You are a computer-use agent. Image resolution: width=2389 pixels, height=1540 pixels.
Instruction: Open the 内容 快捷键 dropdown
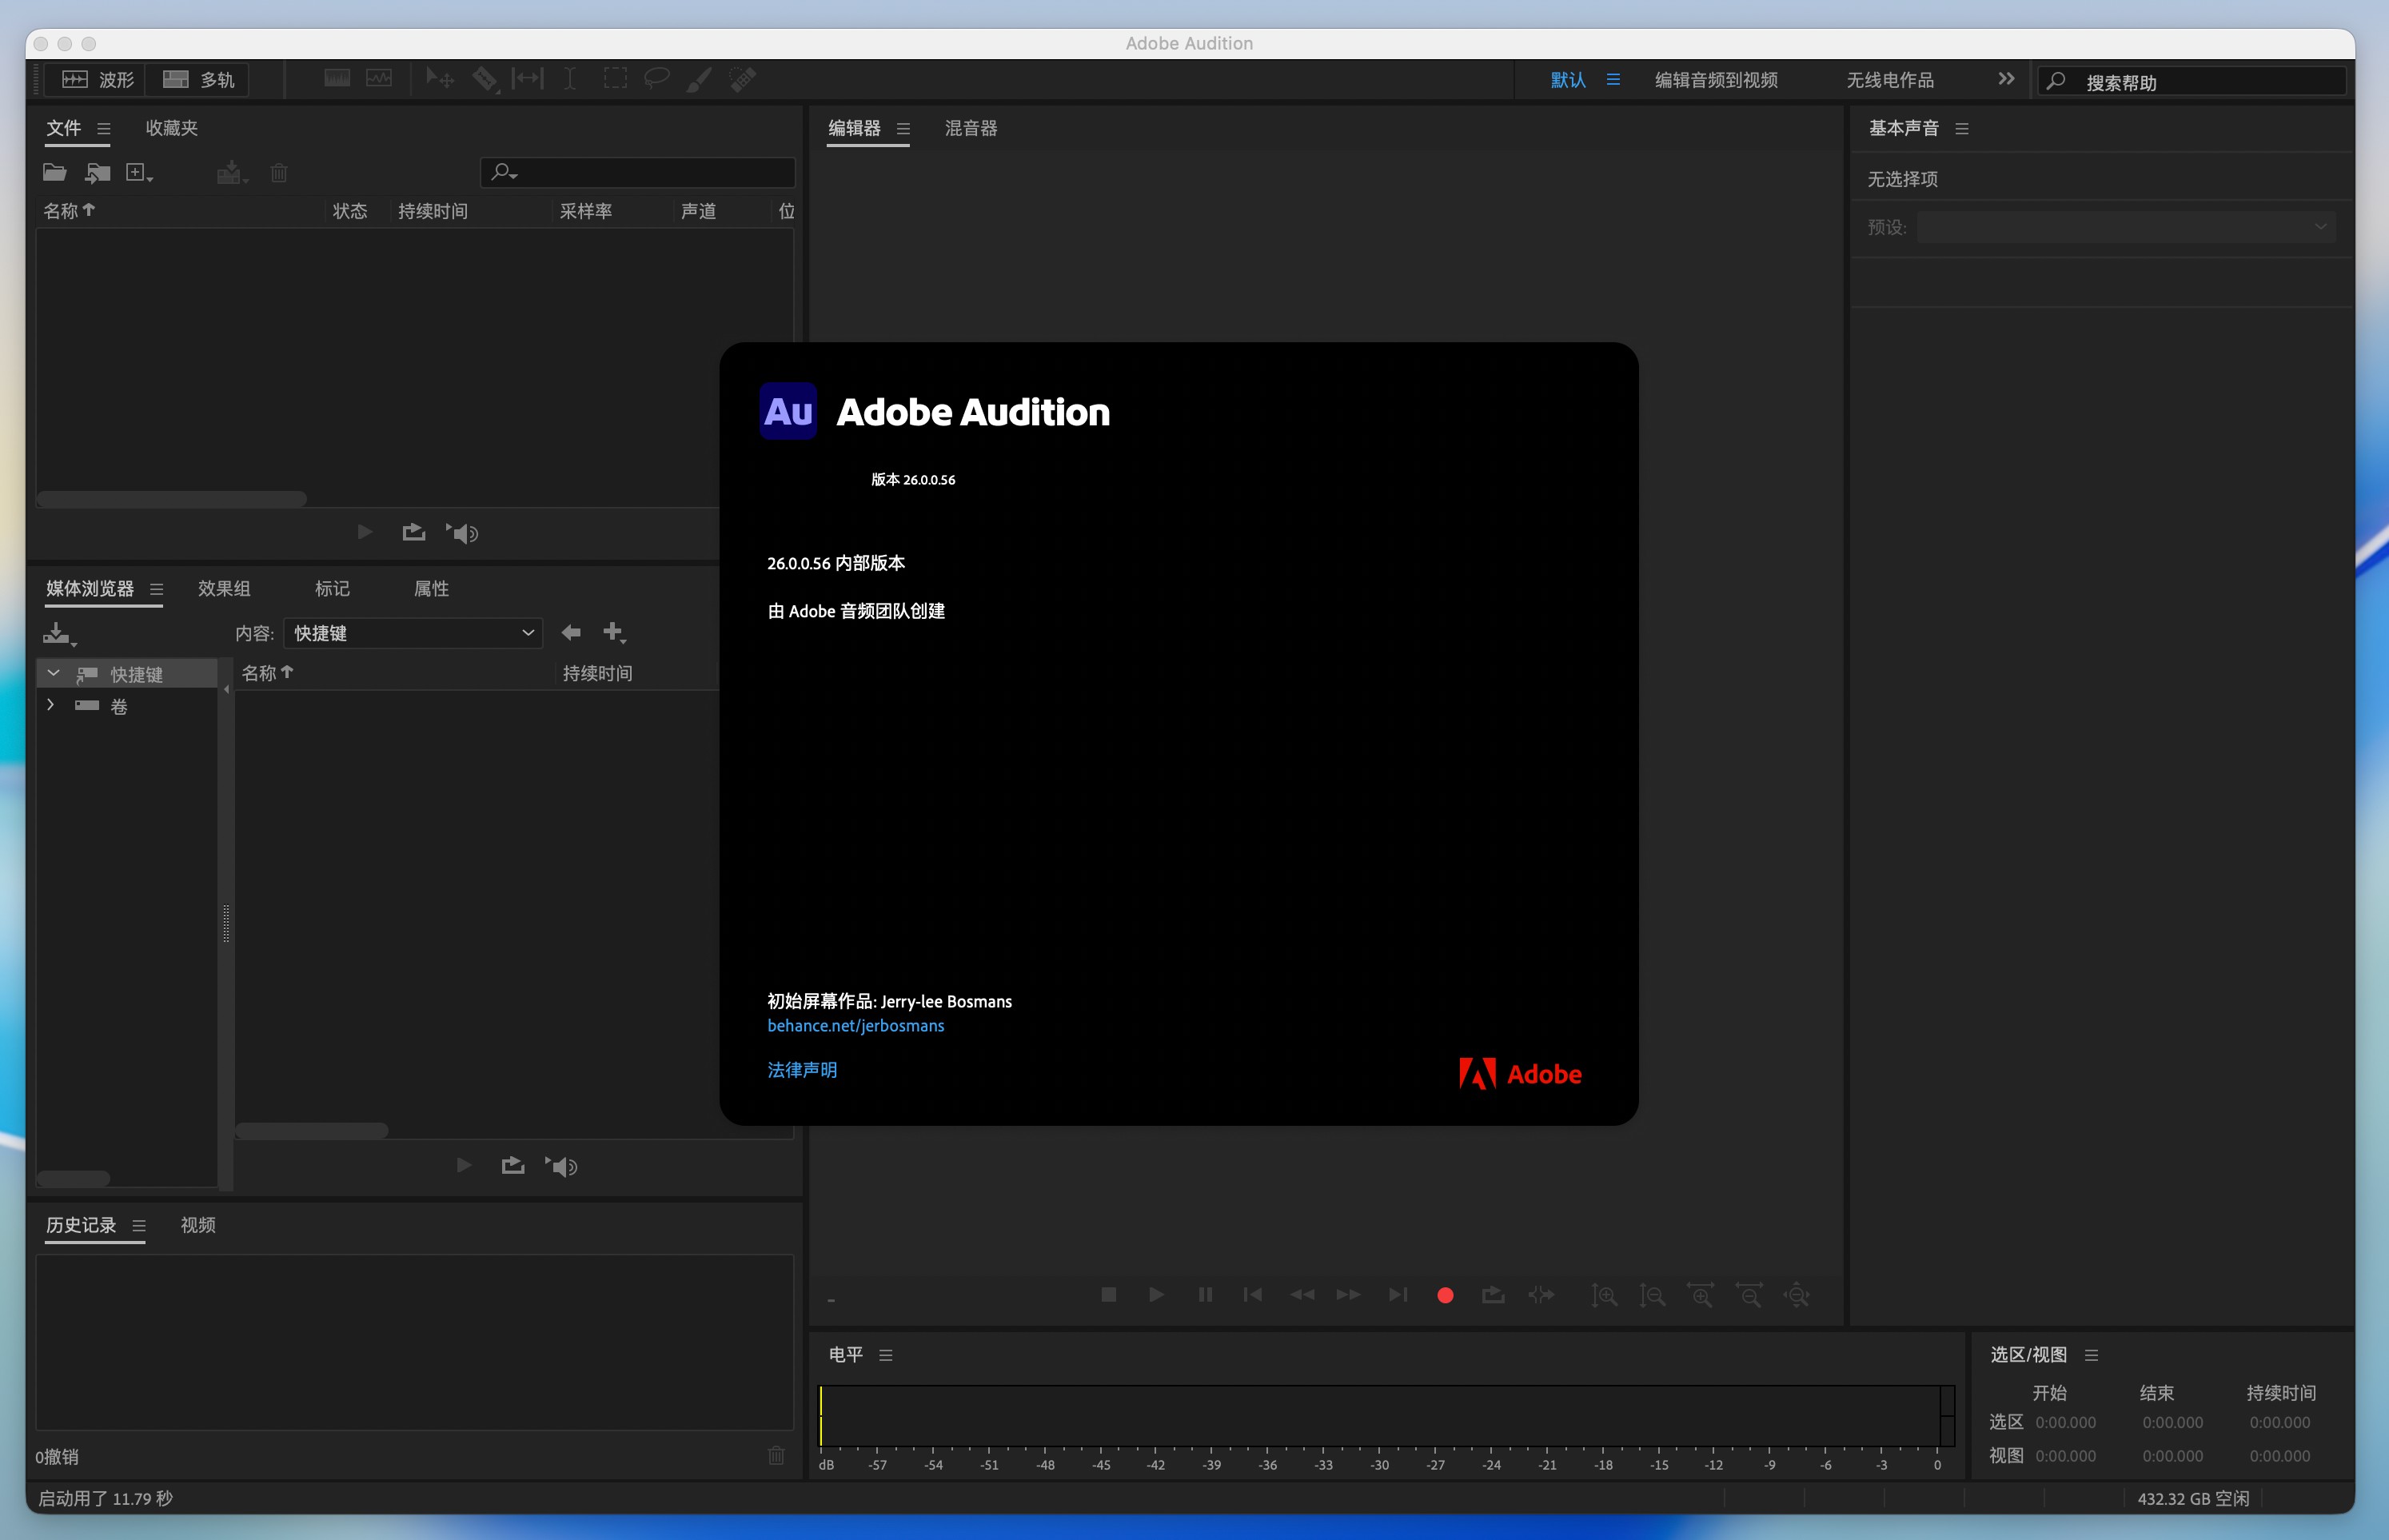pyautogui.click(x=413, y=633)
